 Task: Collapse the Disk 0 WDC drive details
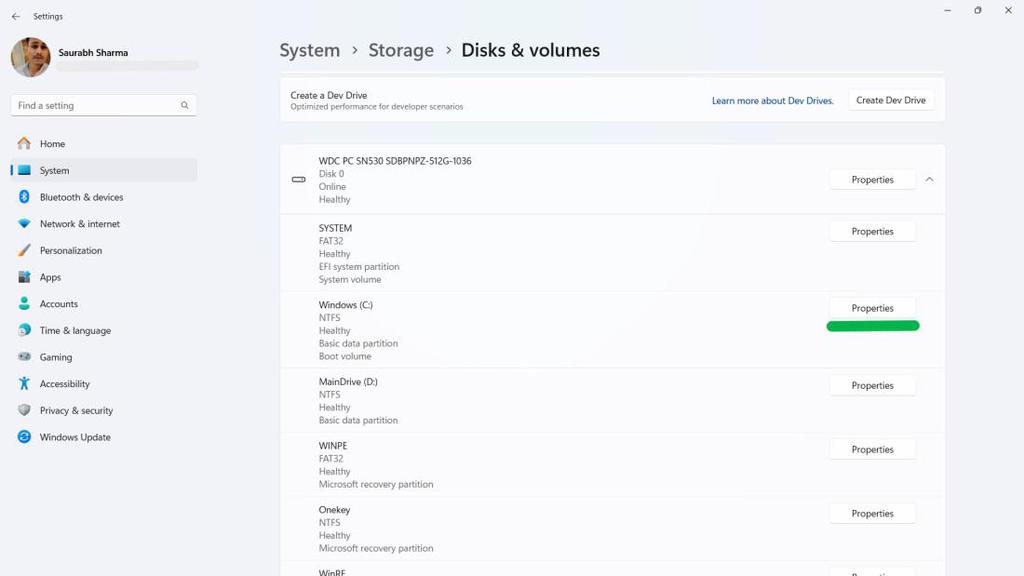[929, 179]
